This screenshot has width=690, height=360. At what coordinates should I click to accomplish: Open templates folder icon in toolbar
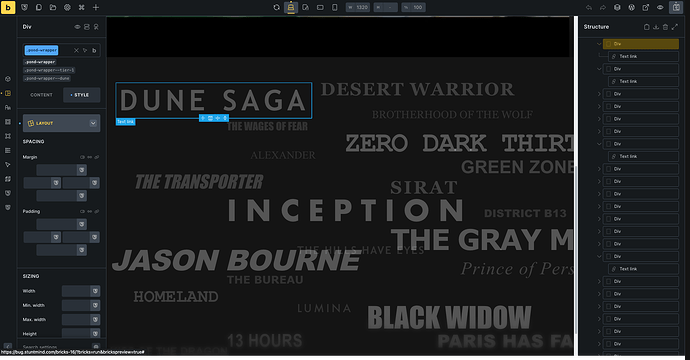pyautogui.click(x=53, y=7)
